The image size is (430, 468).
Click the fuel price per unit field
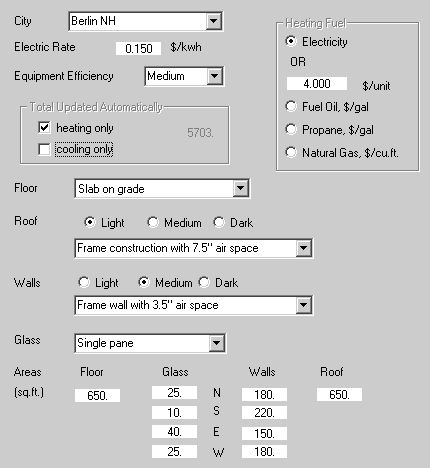(317, 84)
